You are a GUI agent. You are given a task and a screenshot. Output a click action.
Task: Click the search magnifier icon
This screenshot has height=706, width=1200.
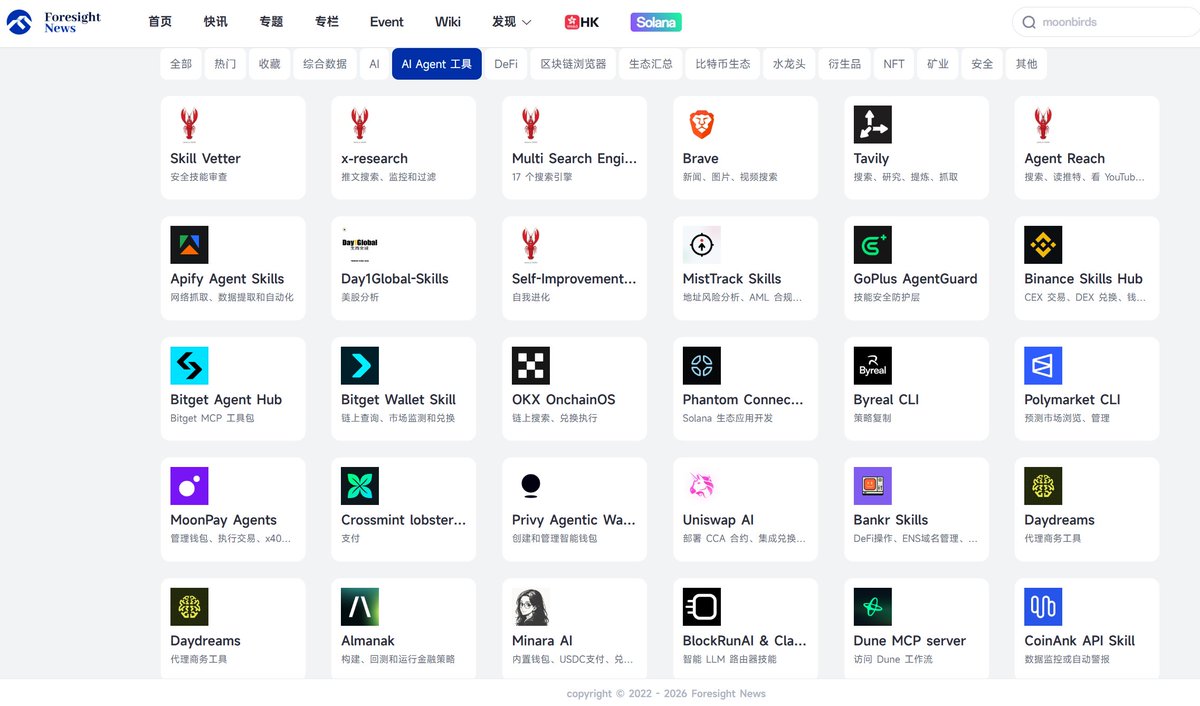click(x=1030, y=22)
